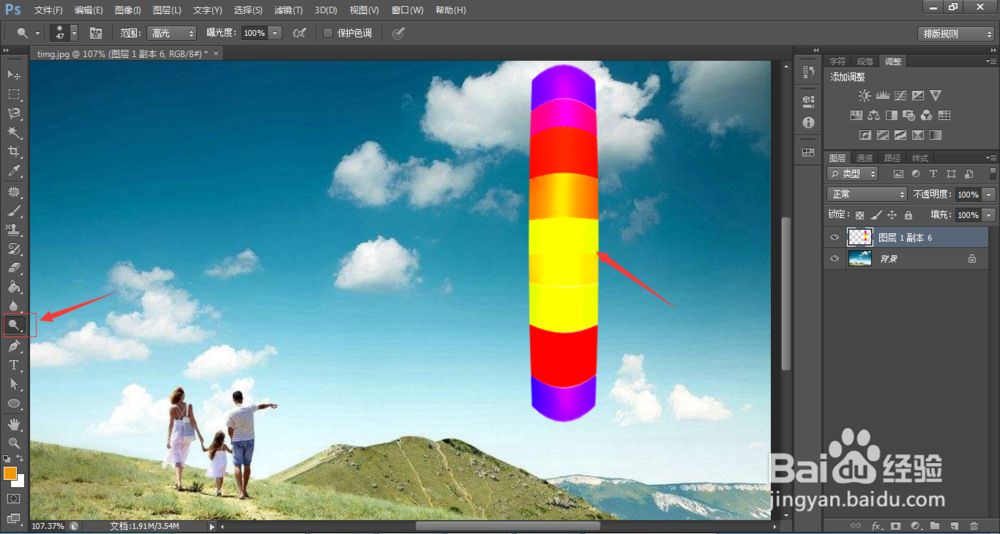Toggle lock all padlock icon
This screenshot has height=534, width=1000.
(x=908, y=215)
